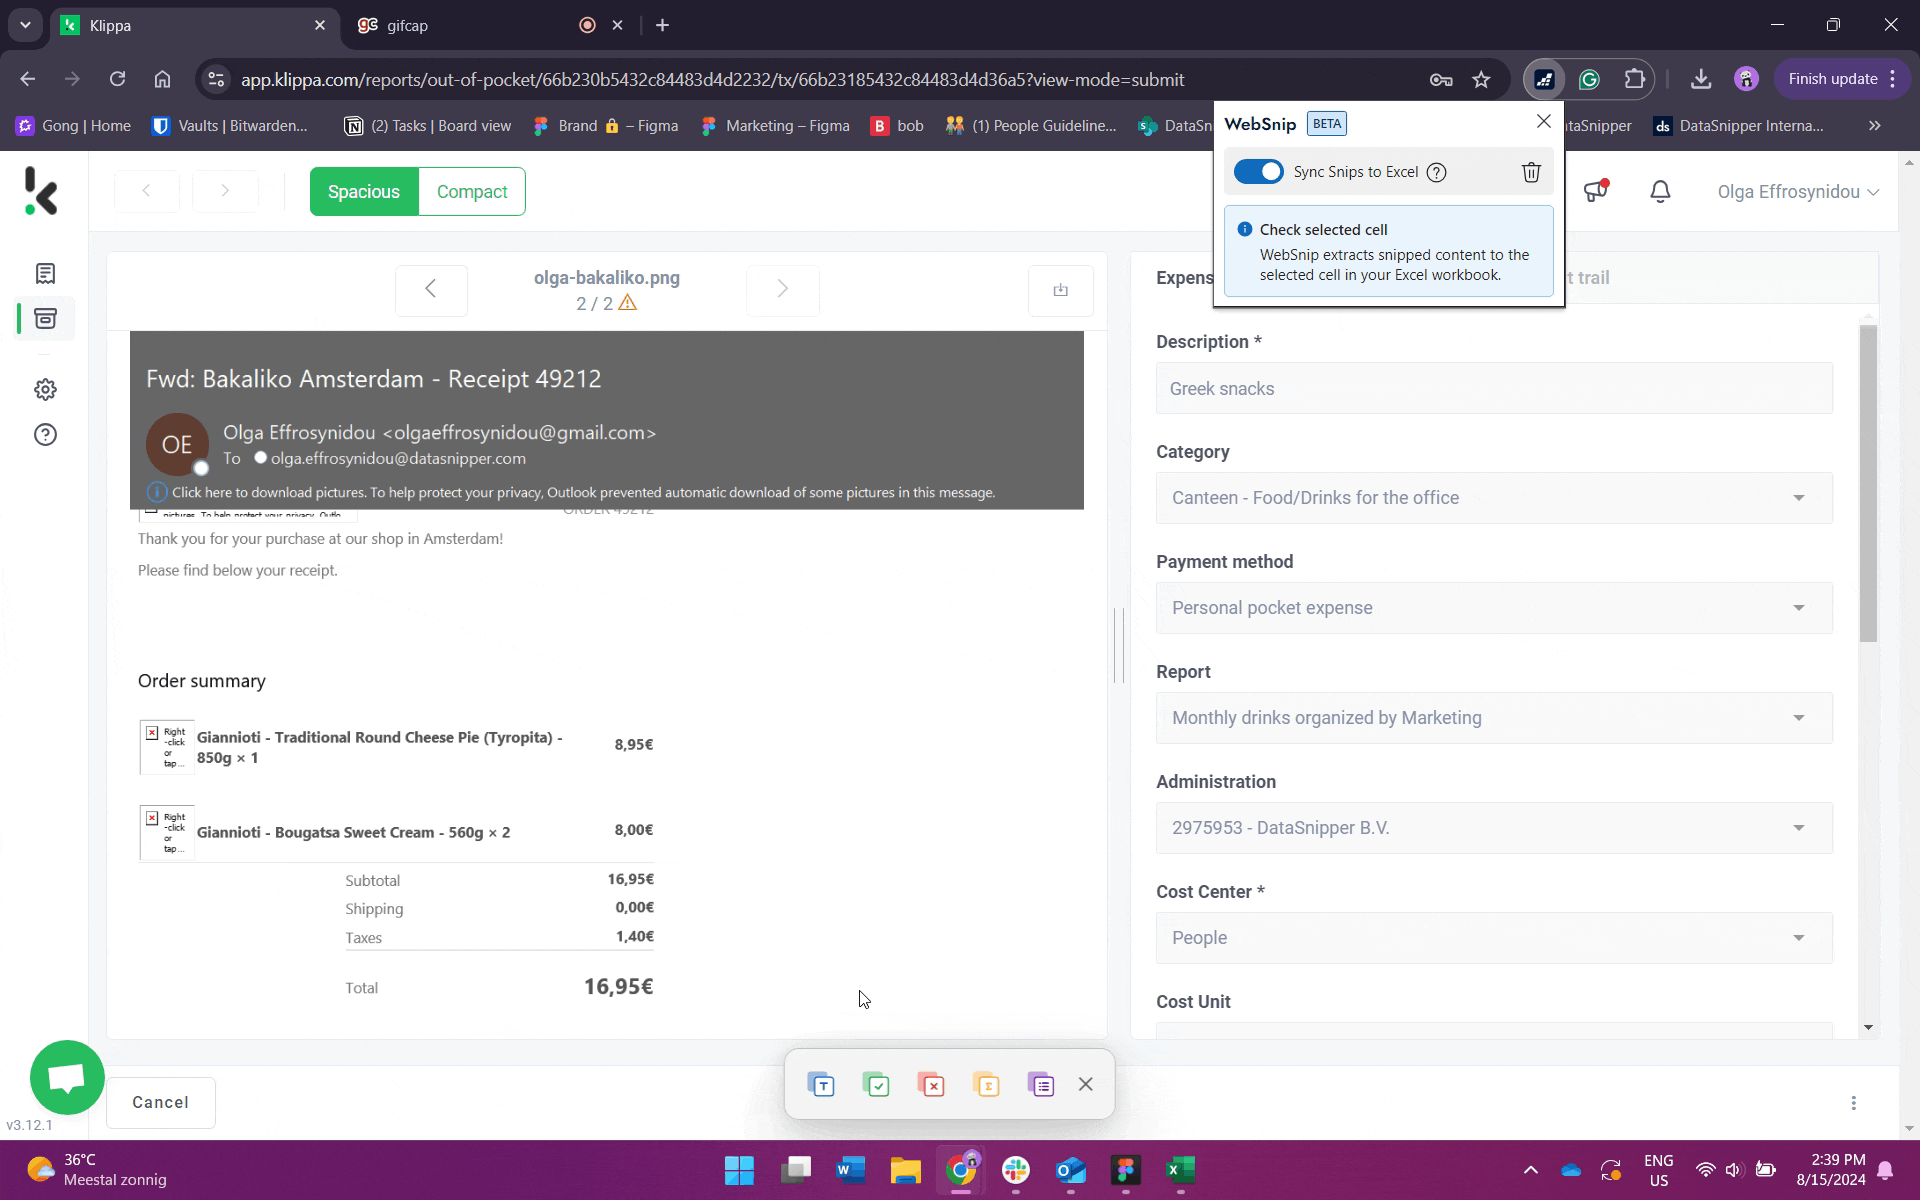Select the Compact view tab

pyautogui.click(x=471, y=191)
